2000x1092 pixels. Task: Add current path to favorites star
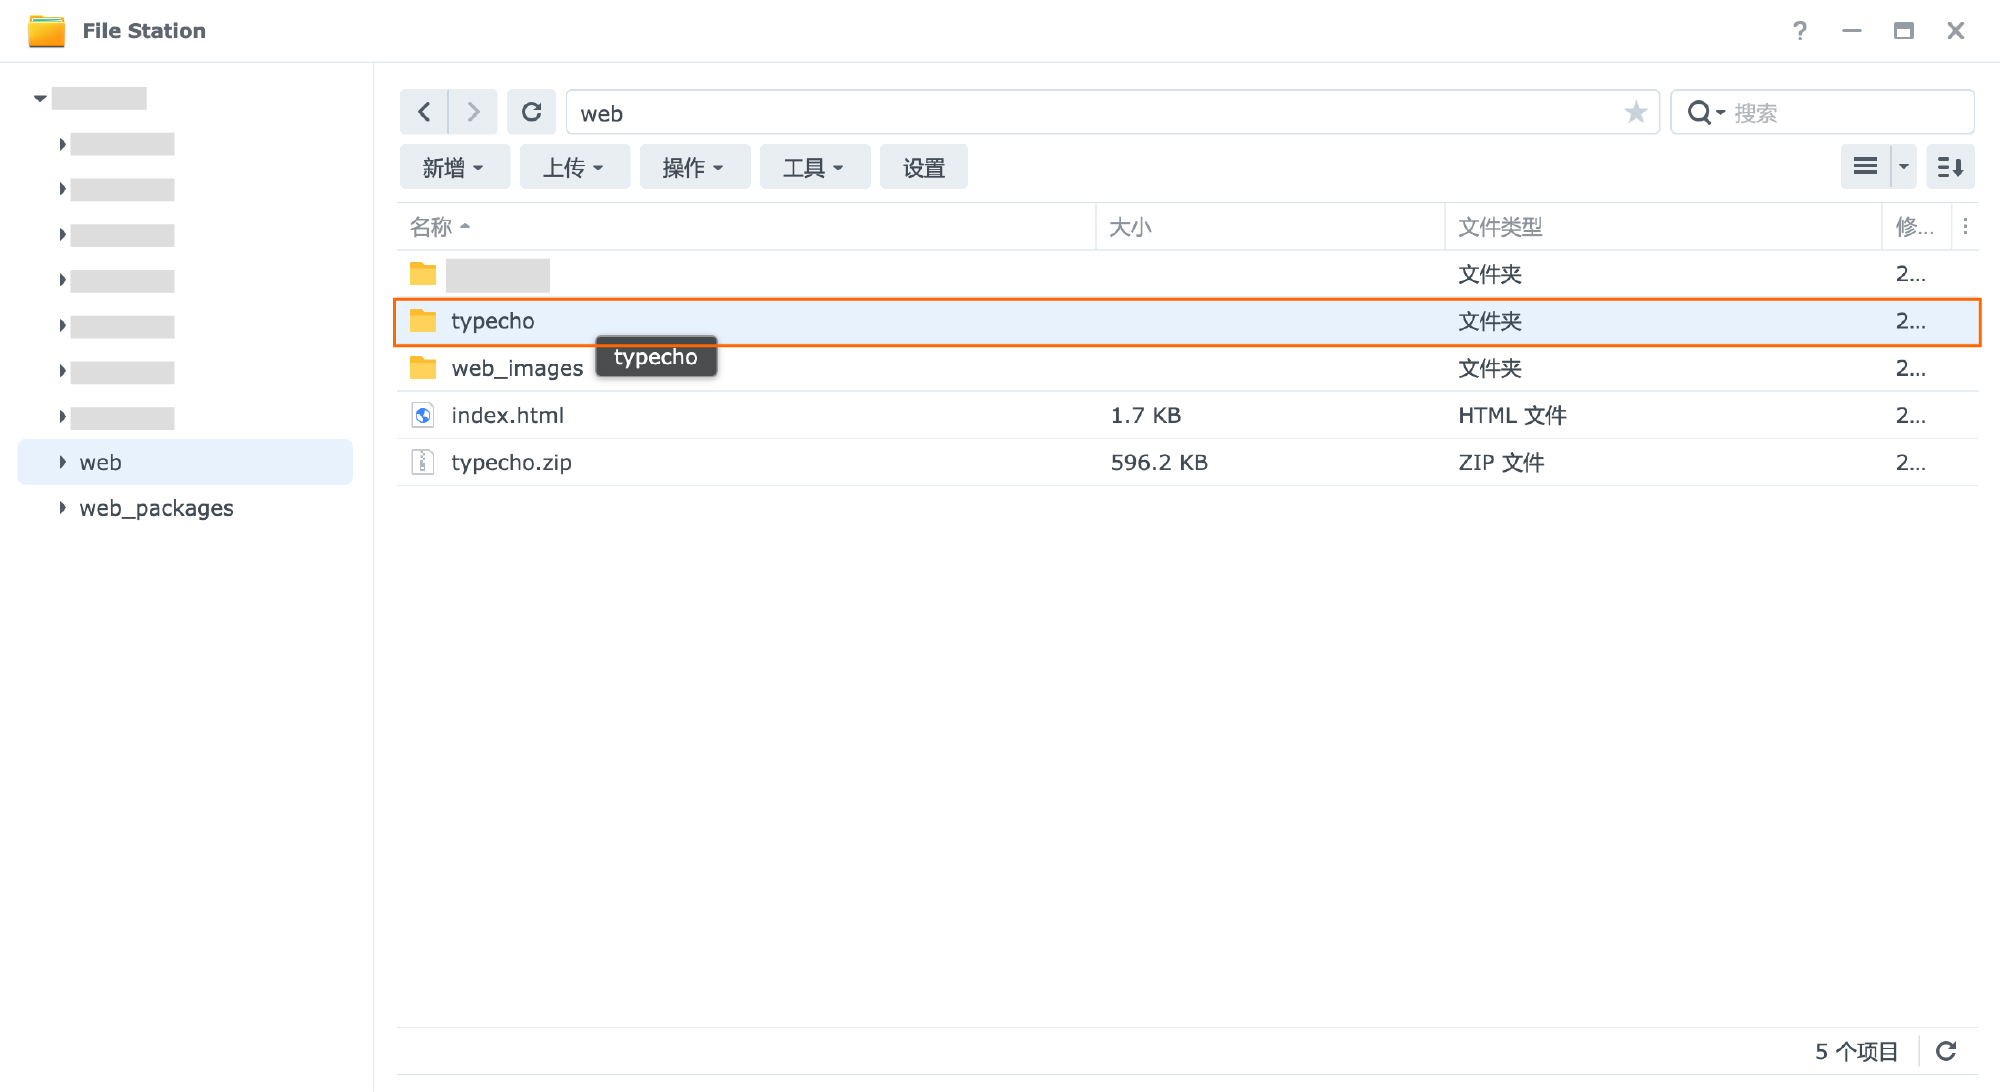[x=1635, y=112]
